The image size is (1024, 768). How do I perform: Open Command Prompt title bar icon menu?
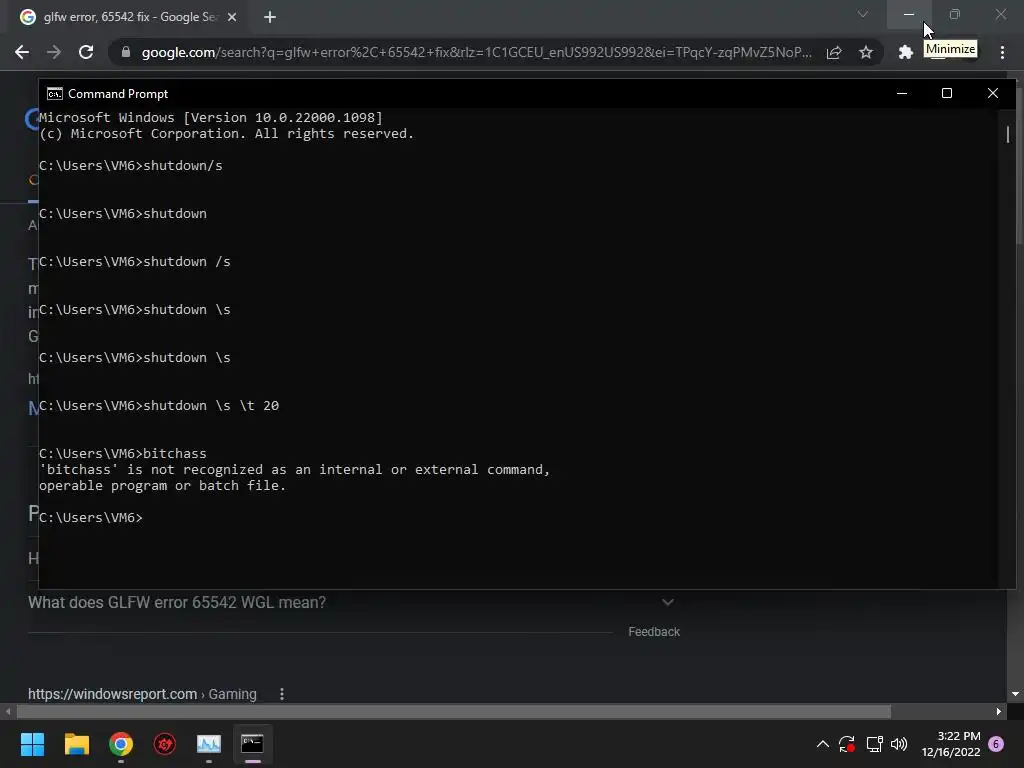tap(55, 94)
